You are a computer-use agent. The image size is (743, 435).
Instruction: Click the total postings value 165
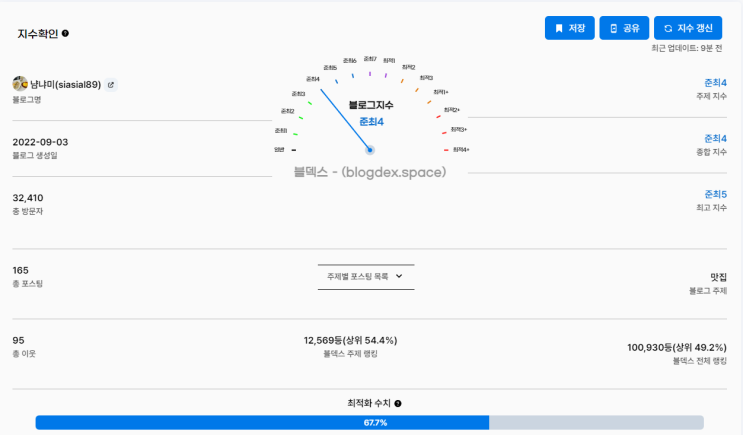[x=20, y=270]
